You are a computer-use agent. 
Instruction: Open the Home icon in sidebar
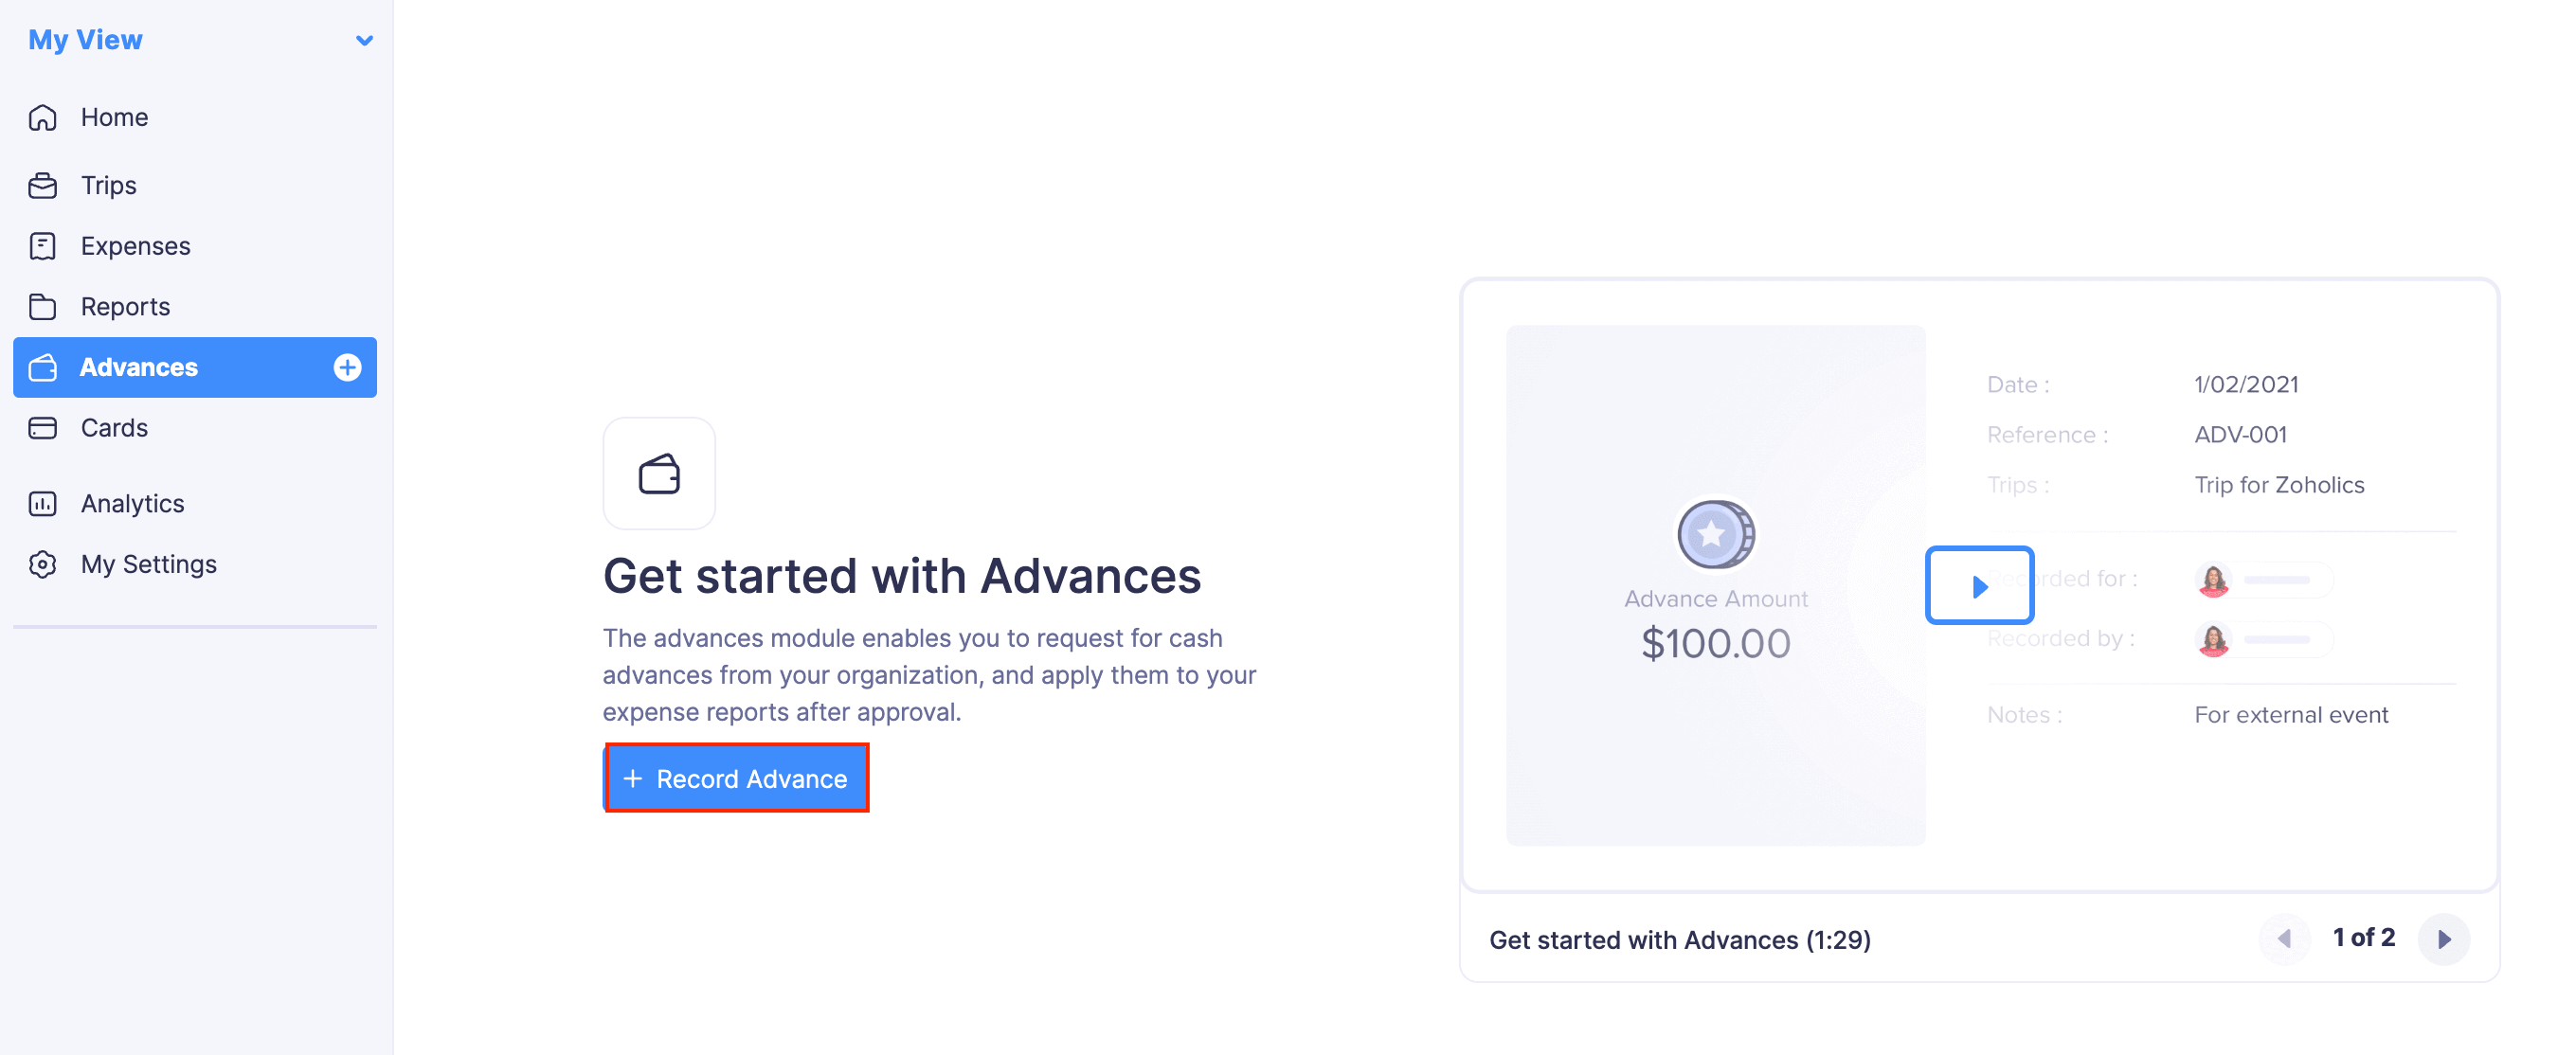pyautogui.click(x=43, y=117)
